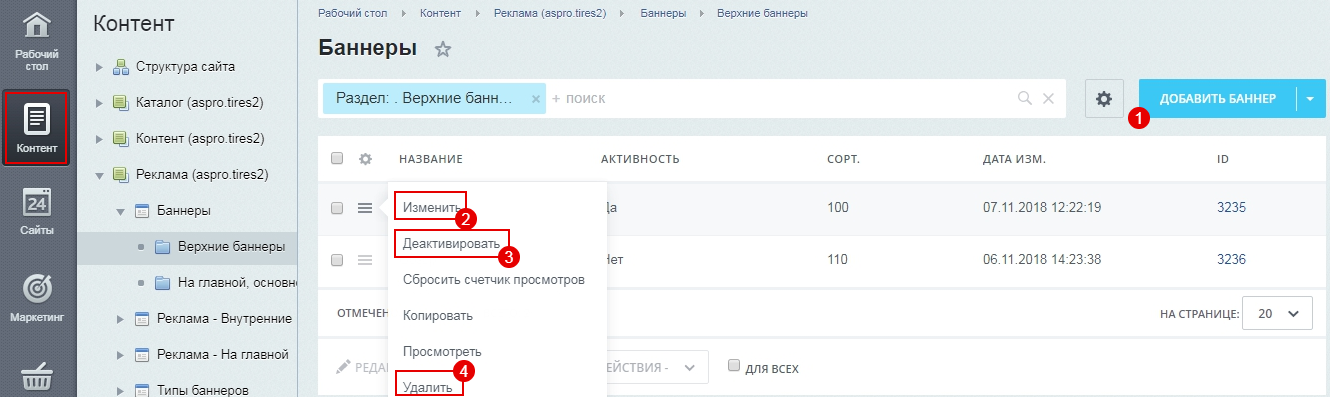
Task: Sort table by НАЗВАНИЕ column
Action: (x=431, y=159)
